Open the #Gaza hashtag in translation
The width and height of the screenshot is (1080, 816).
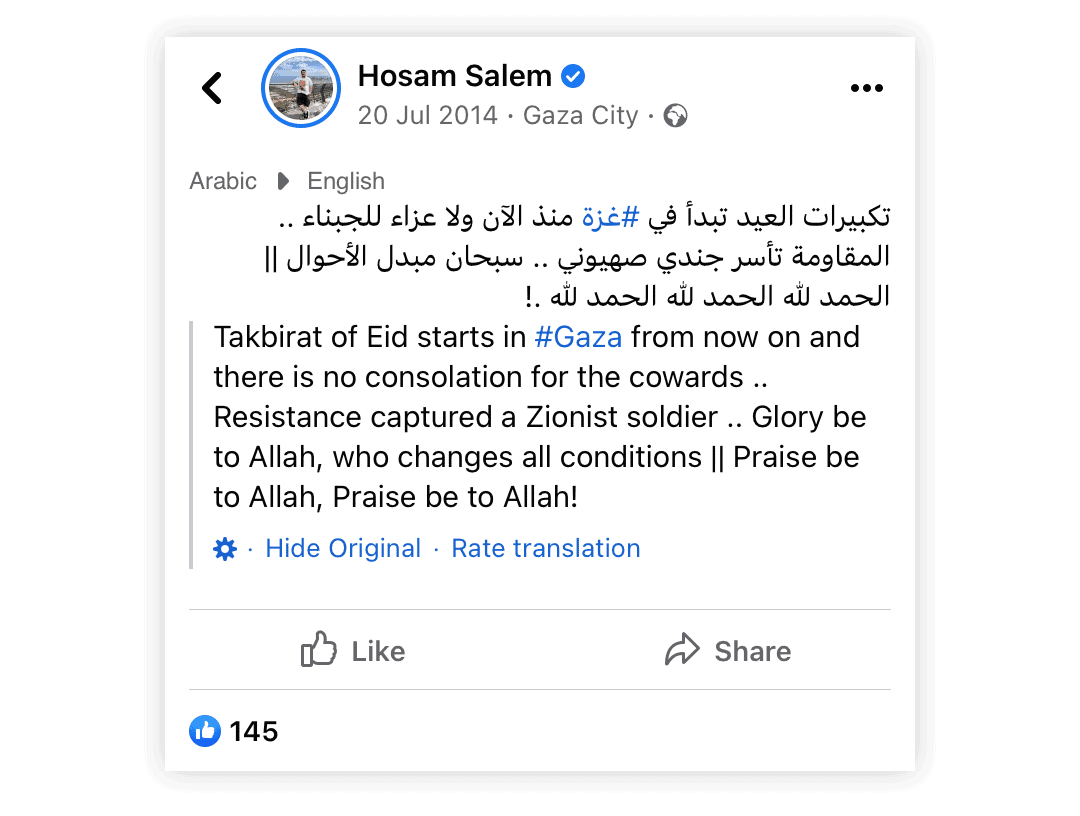[x=578, y=337]
